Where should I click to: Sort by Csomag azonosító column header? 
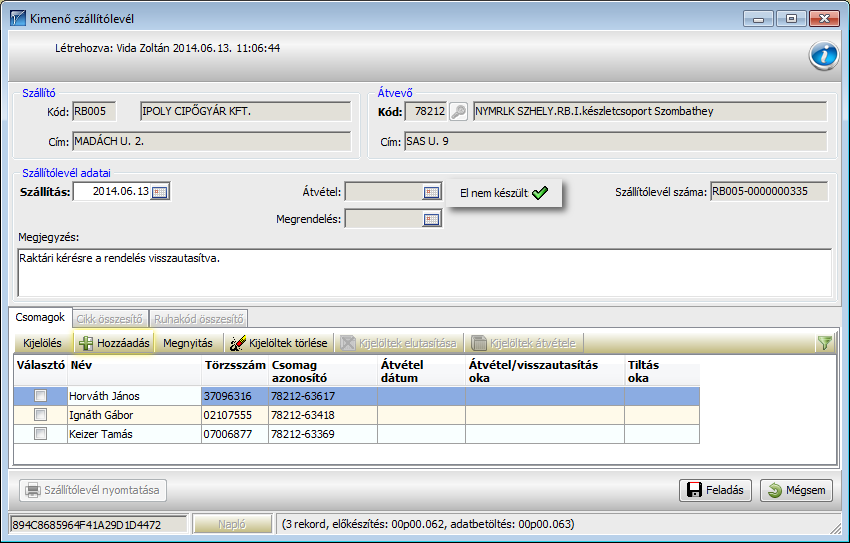click(323, 371)
